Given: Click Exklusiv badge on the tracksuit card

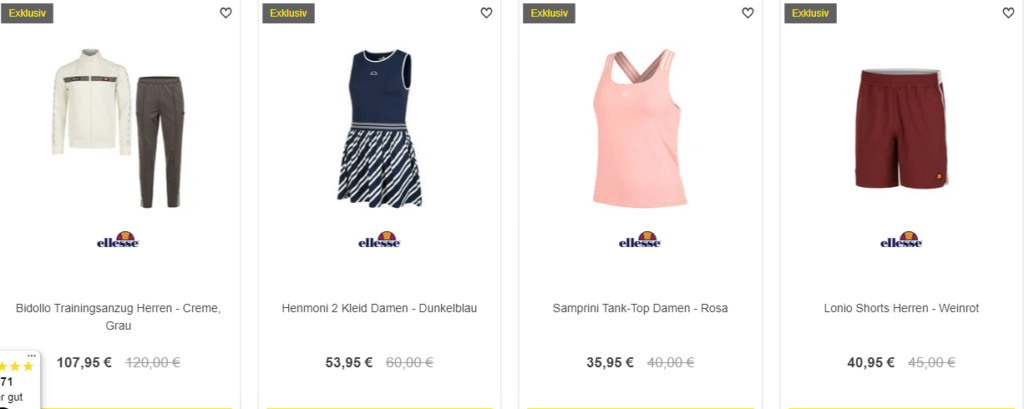Looking at the screenshot, I should coord(27,13).
